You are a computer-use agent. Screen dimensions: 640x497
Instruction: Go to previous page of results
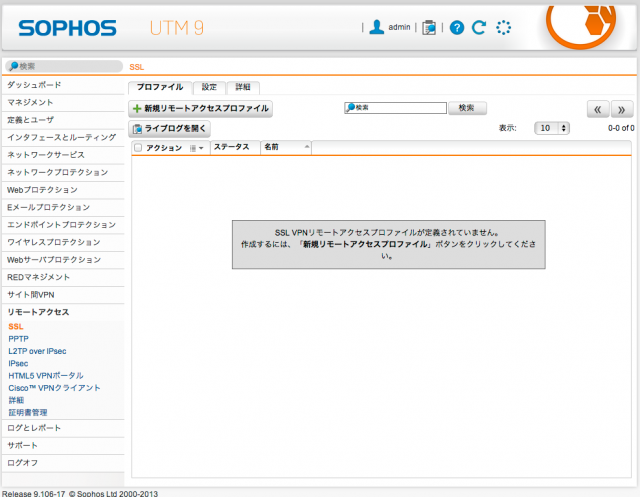pos(597,109)
